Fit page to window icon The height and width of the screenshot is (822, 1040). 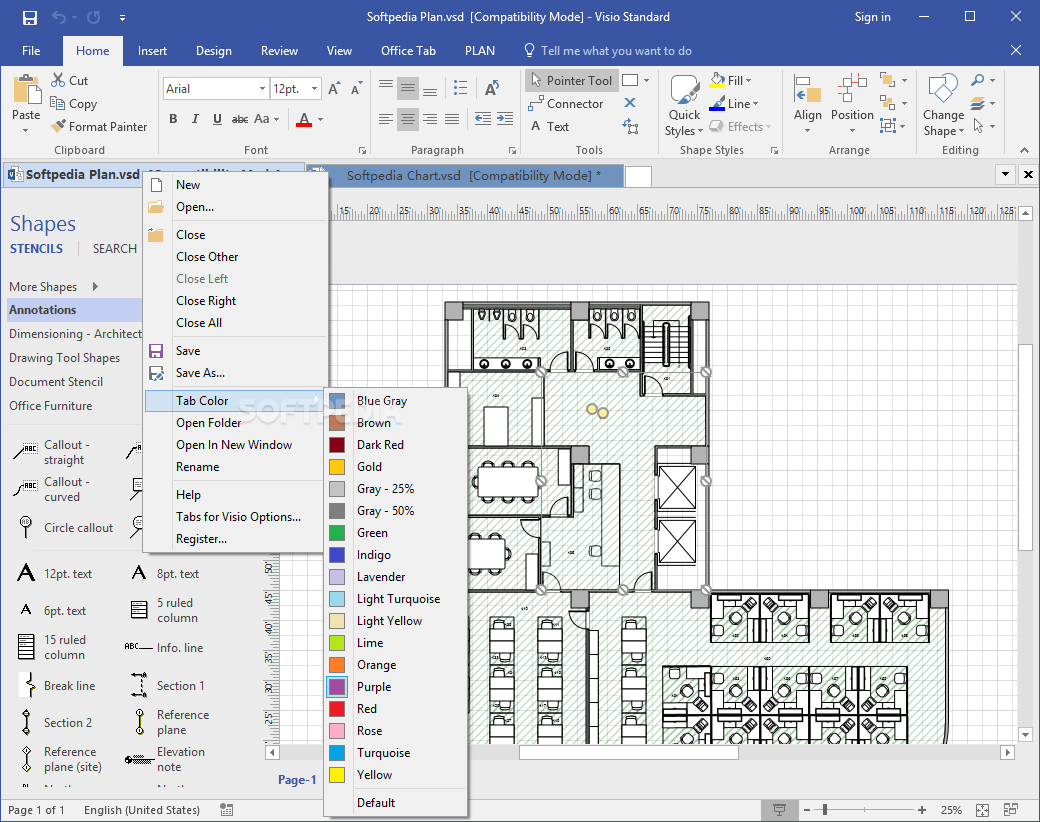tap(982, 809)
